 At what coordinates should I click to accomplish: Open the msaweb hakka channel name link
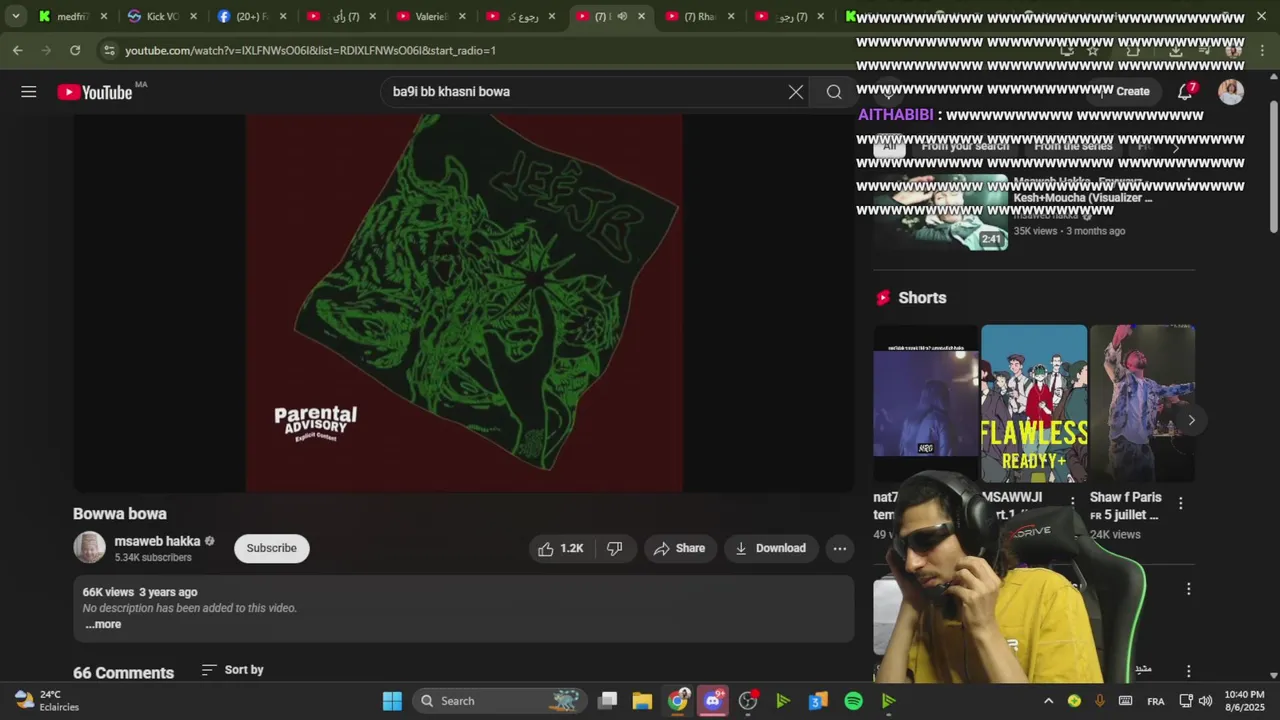(x=157, y=541)
